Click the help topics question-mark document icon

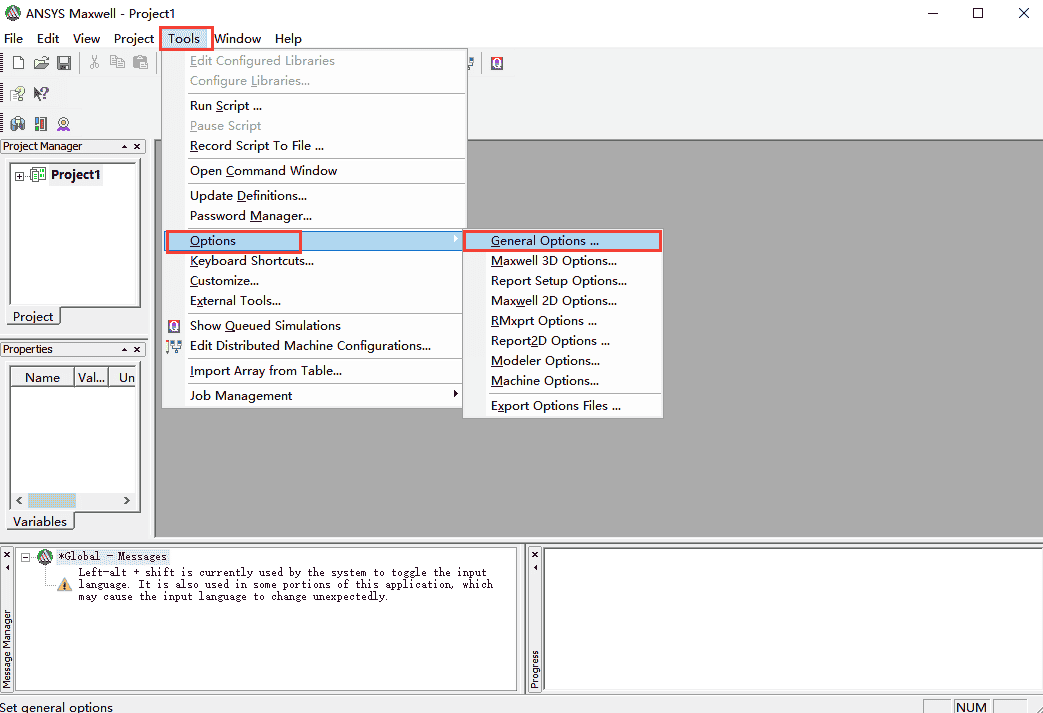[17, 93]
